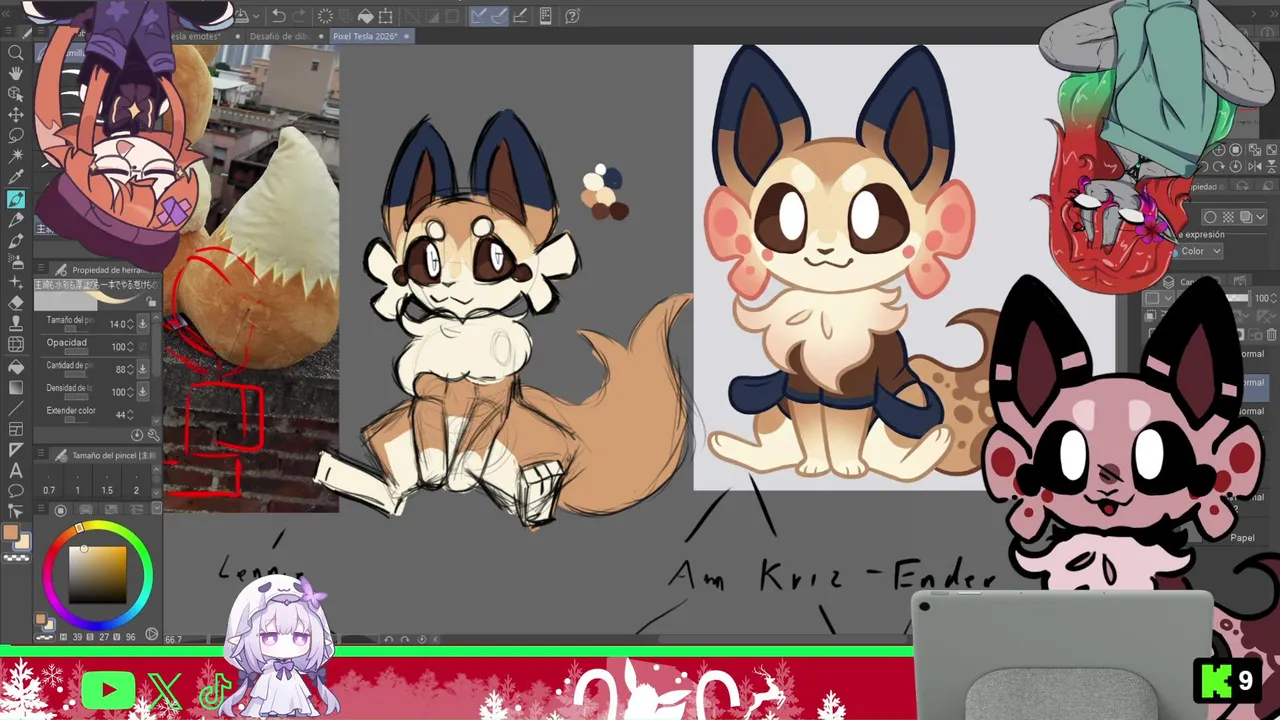Open Tamaño del pincel panel menu
Image resolution: width=1280 pixels, height=720 pixels.
pos(41,453)
